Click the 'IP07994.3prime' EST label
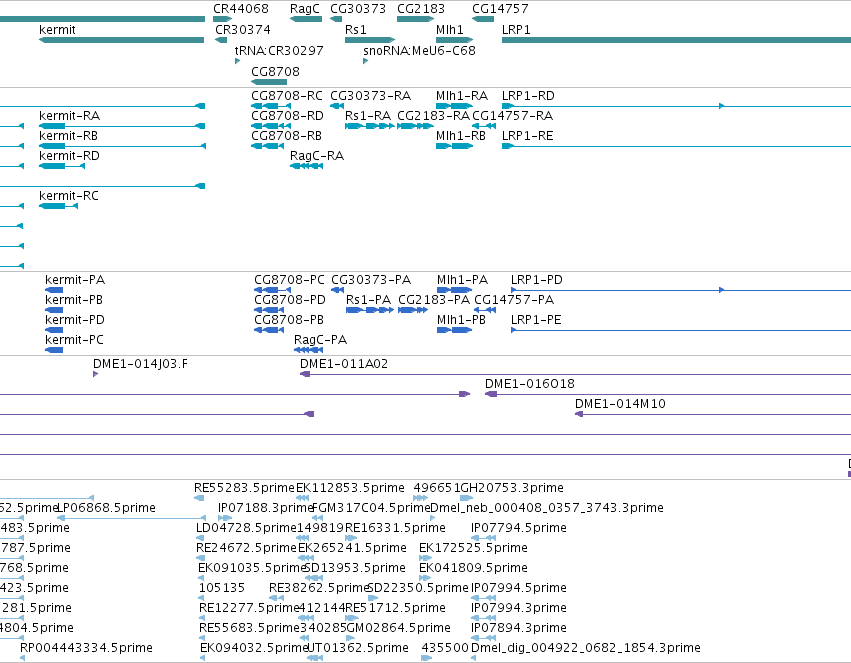Screen dimensions: 851x663 tap(519, 609)
